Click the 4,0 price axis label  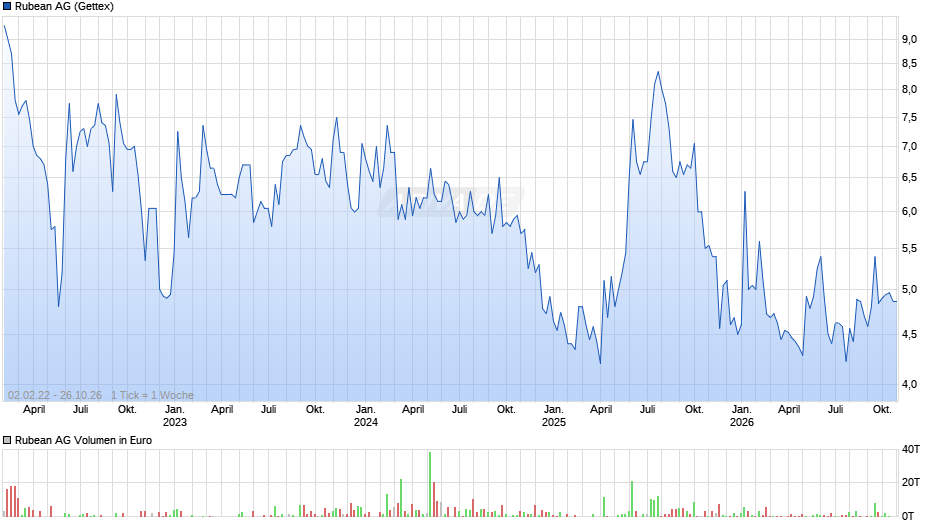909,384
